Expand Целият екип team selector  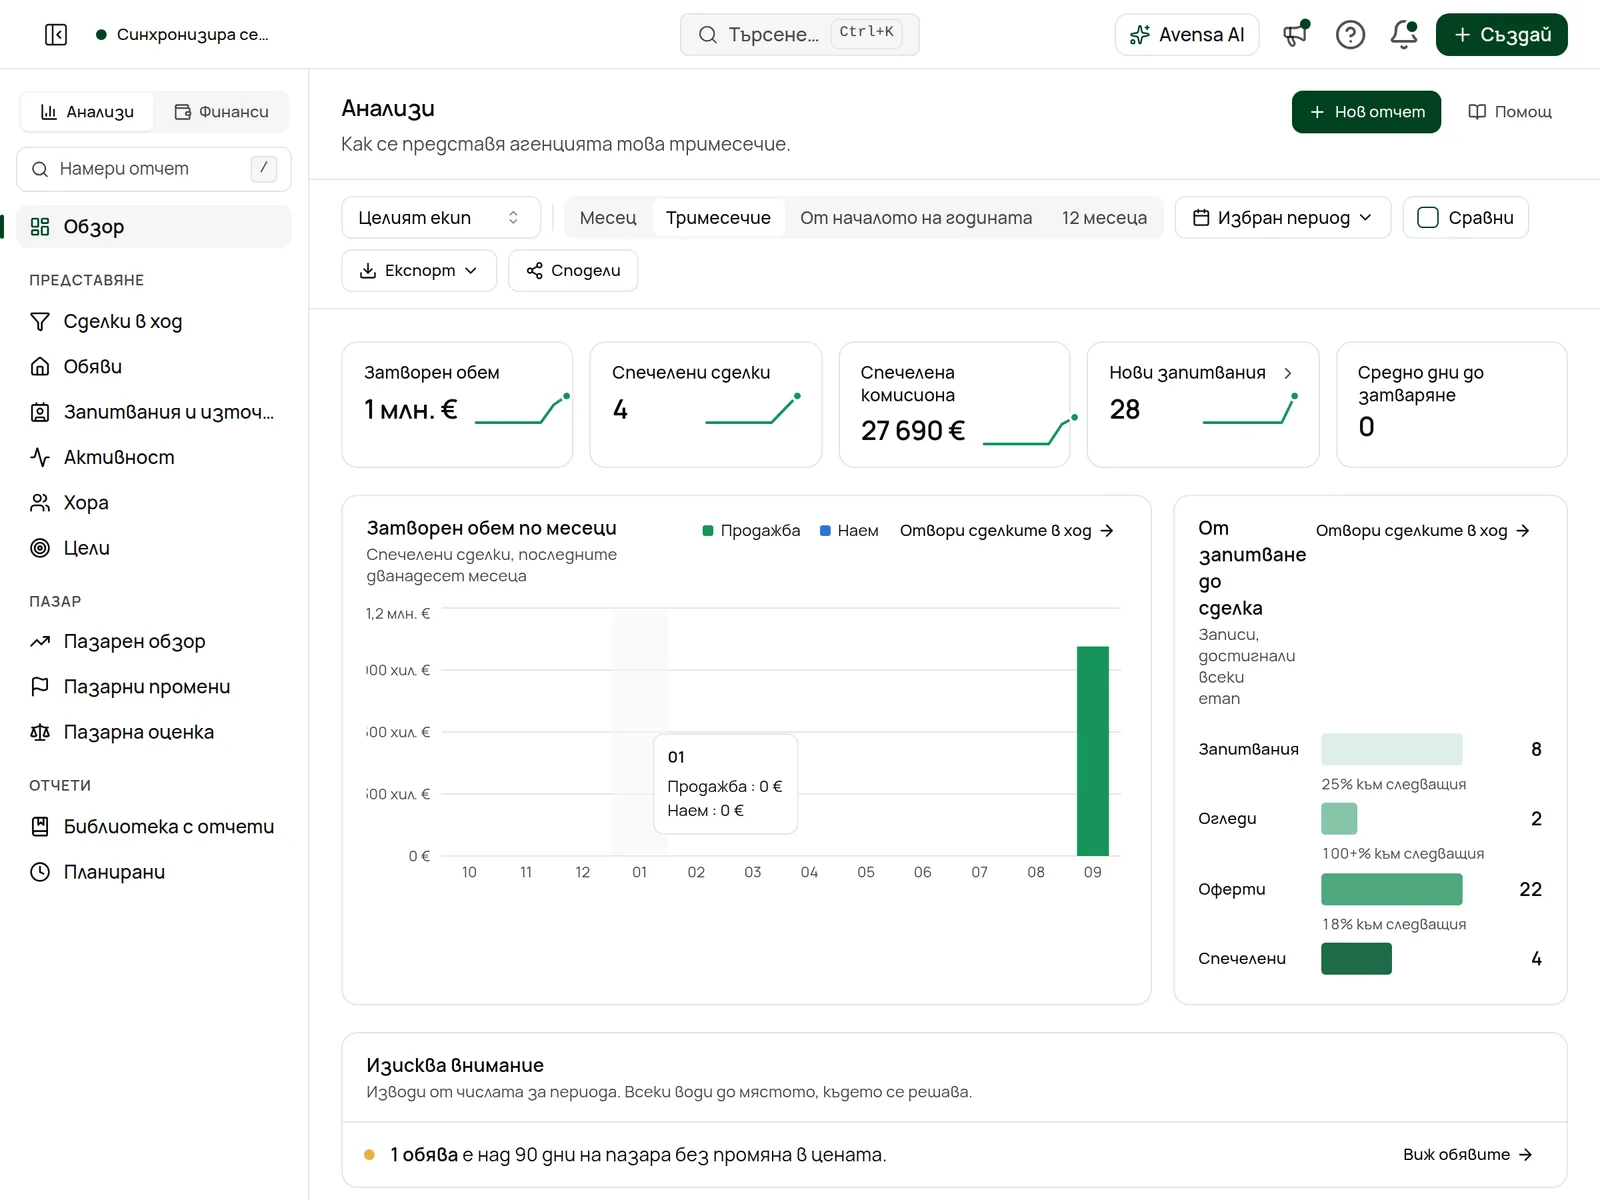tap(441, 218)
